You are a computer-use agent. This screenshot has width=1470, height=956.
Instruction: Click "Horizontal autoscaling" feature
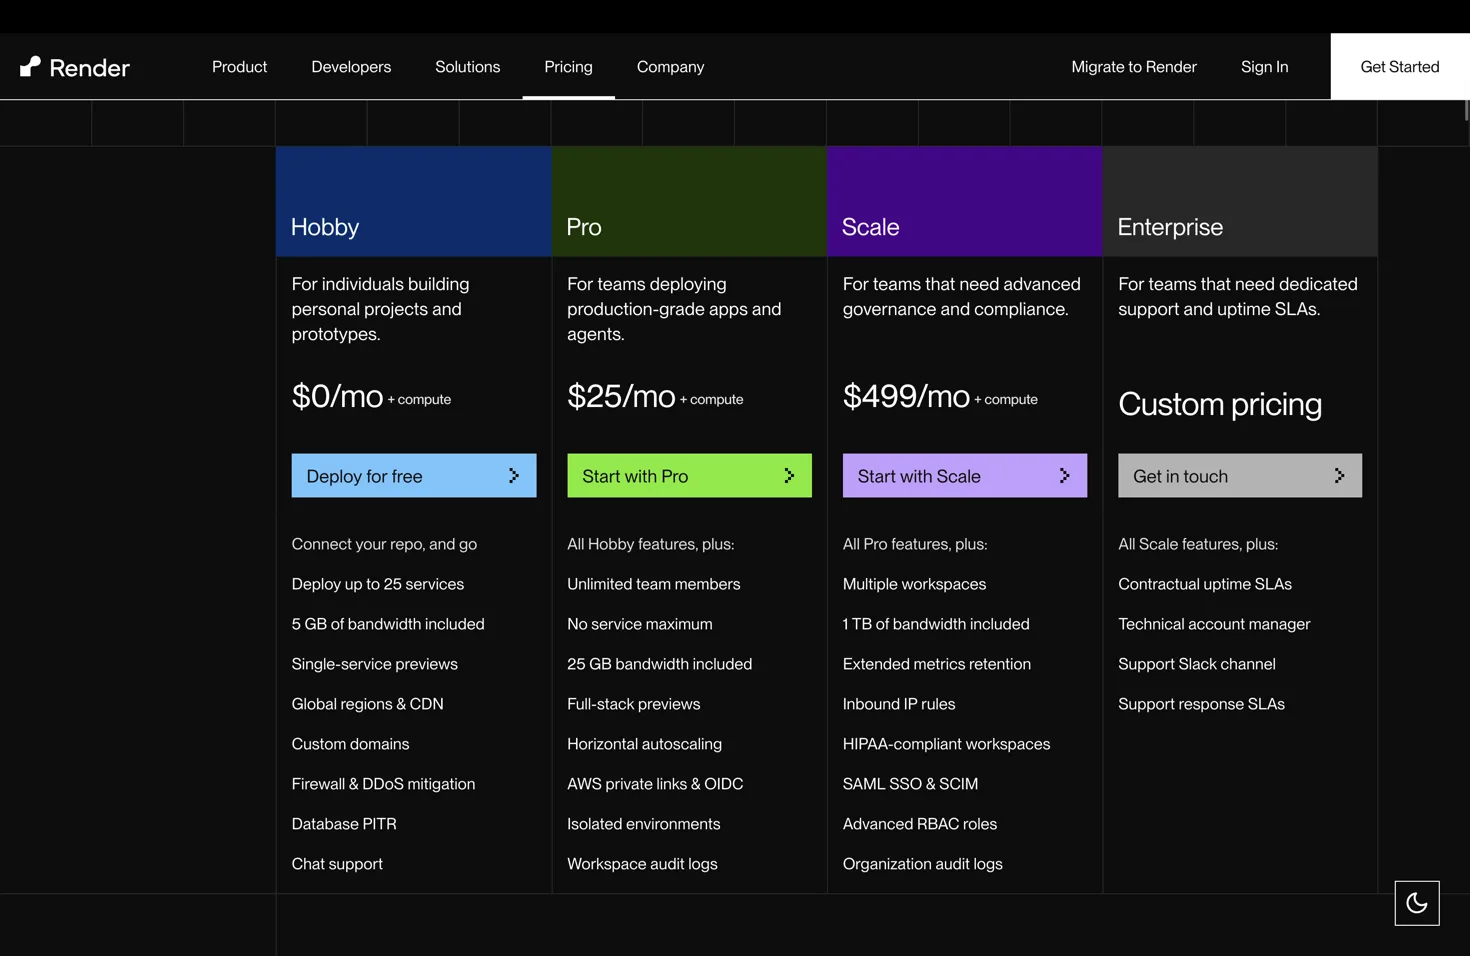645,744
